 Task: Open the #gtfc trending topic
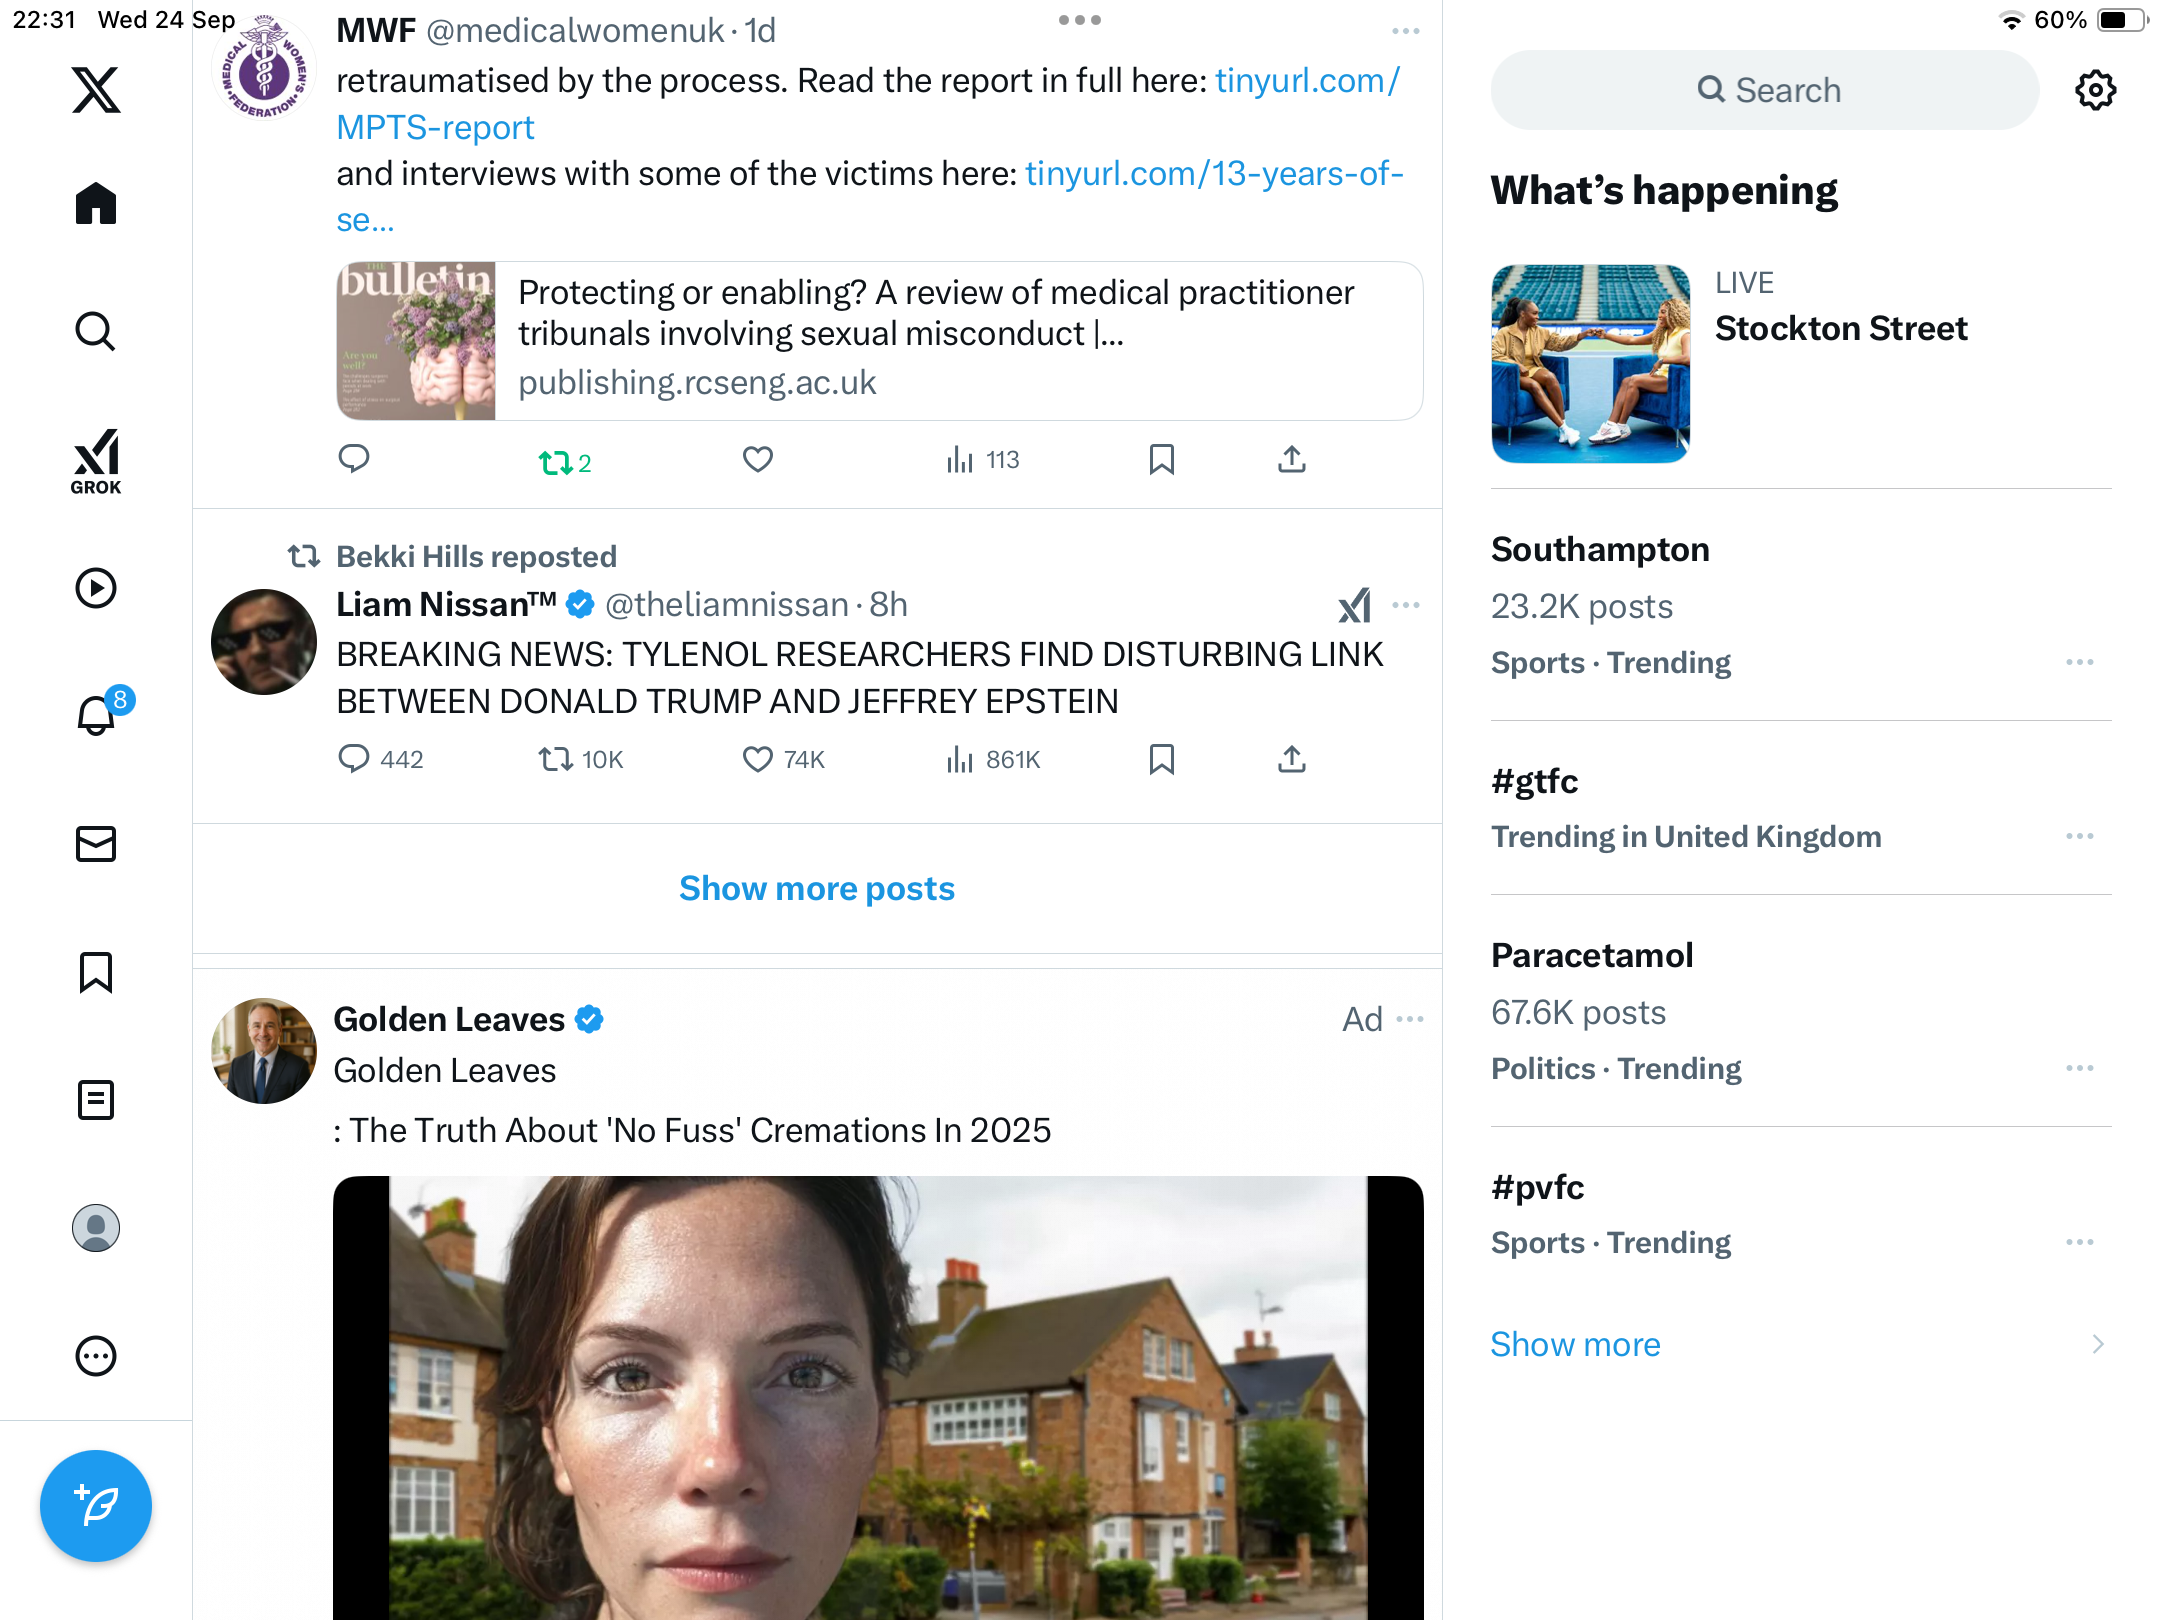1534,781
